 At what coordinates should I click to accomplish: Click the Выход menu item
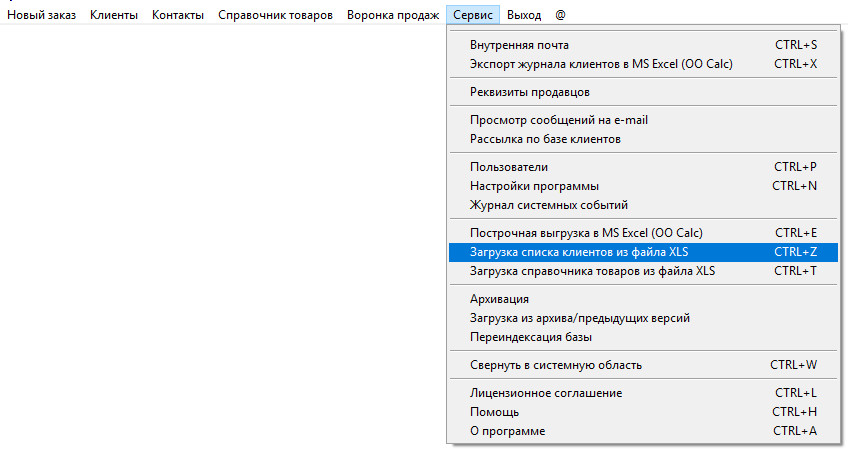click(x=524, y=16)
